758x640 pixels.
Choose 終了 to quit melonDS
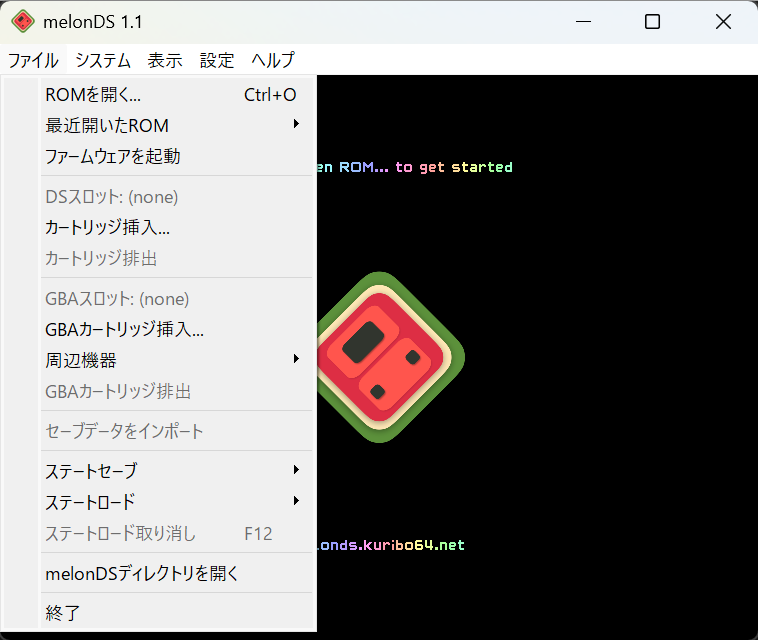[63, 612]
